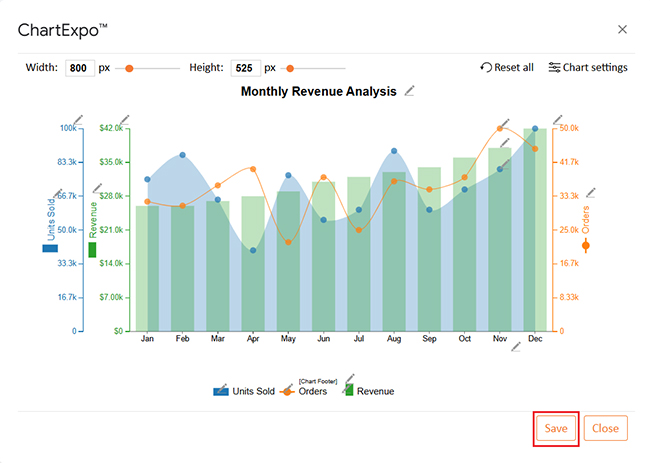Save the chart
This screenshot has height=463, width=650.
pos(556,428)
